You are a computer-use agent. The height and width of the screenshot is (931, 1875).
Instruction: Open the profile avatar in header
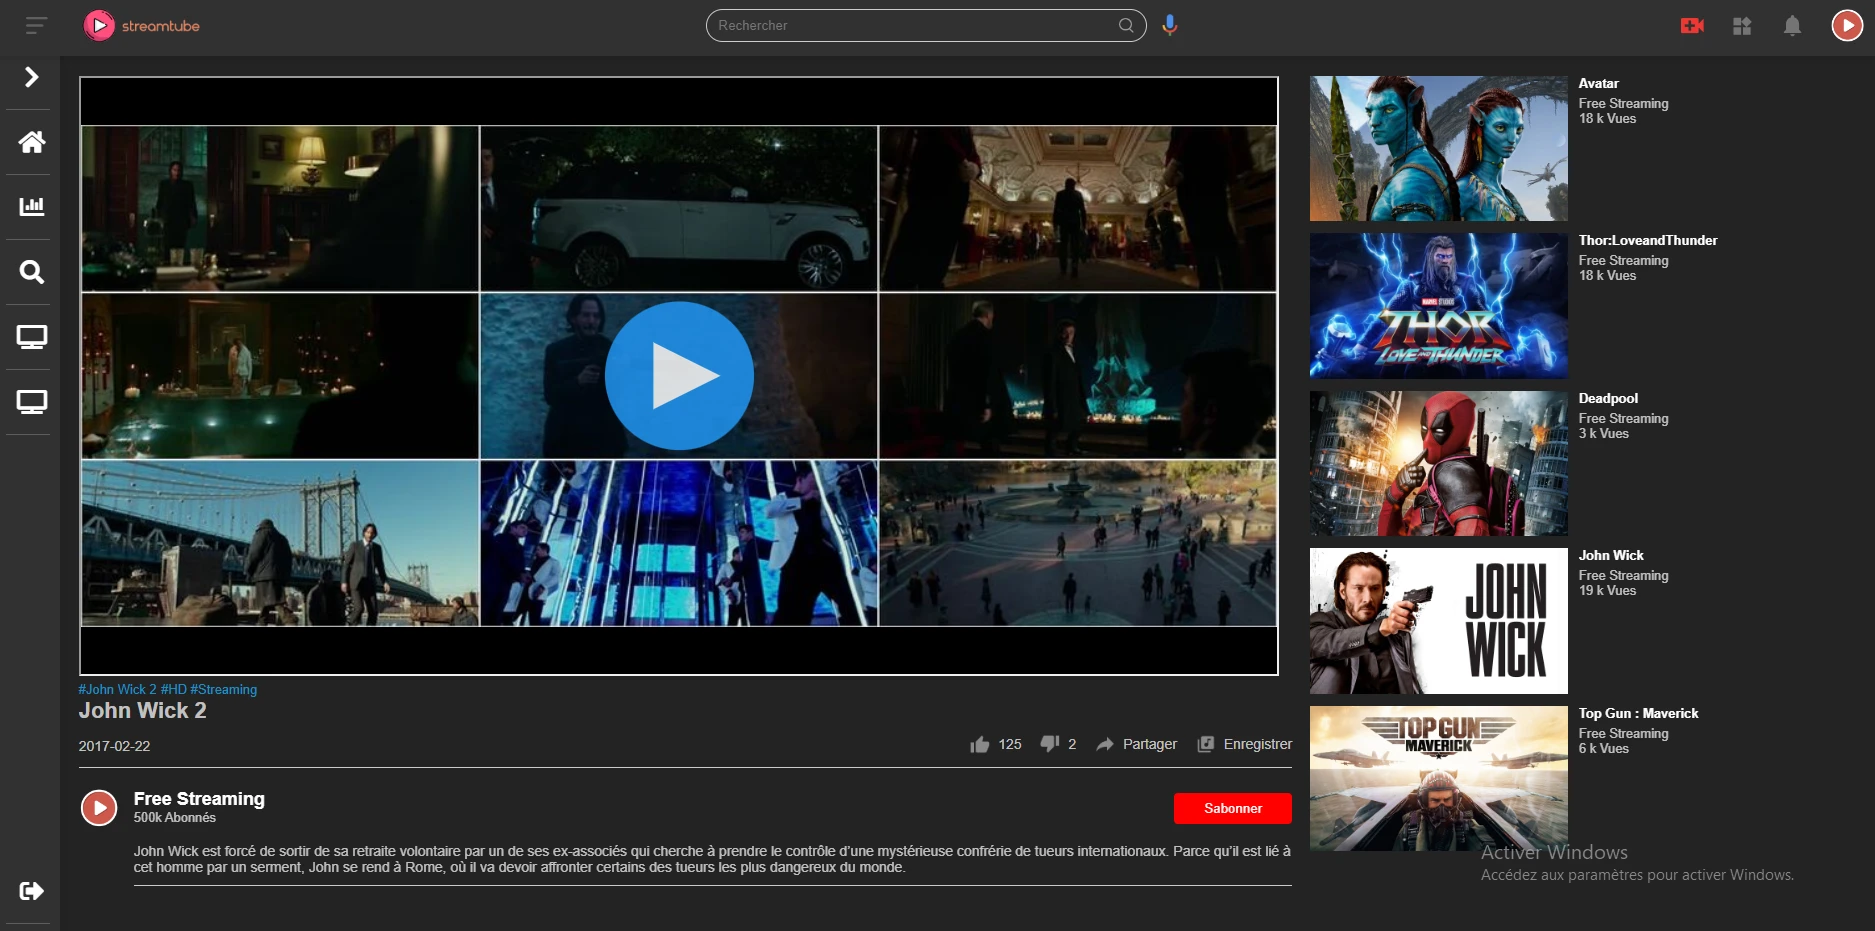click(x=1846, y=25)
